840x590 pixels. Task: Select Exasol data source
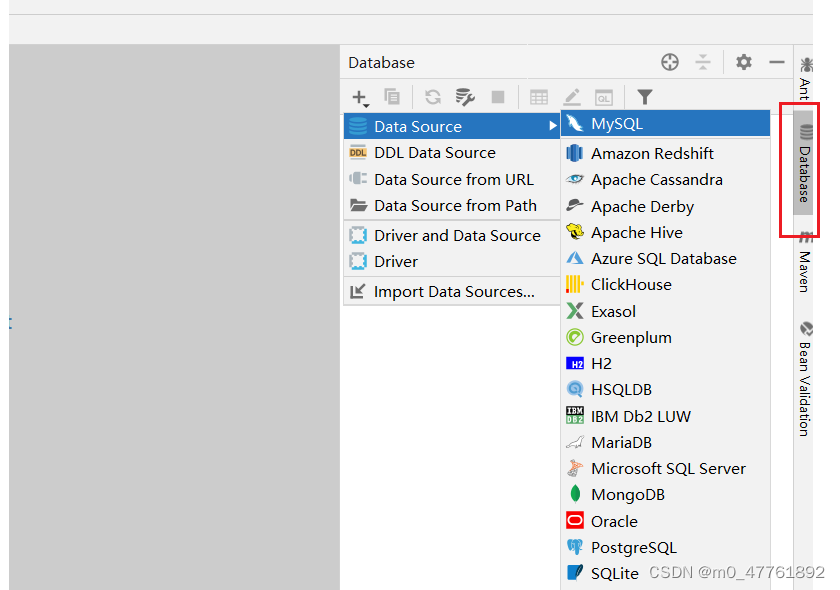(x=665, y=311)
